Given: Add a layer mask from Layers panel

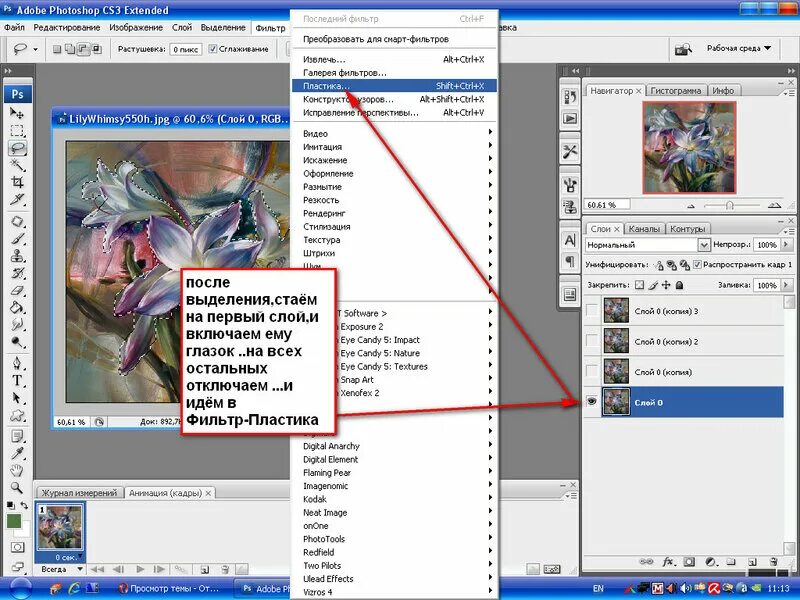Looking at the screenshot, I should click(689, 562).
